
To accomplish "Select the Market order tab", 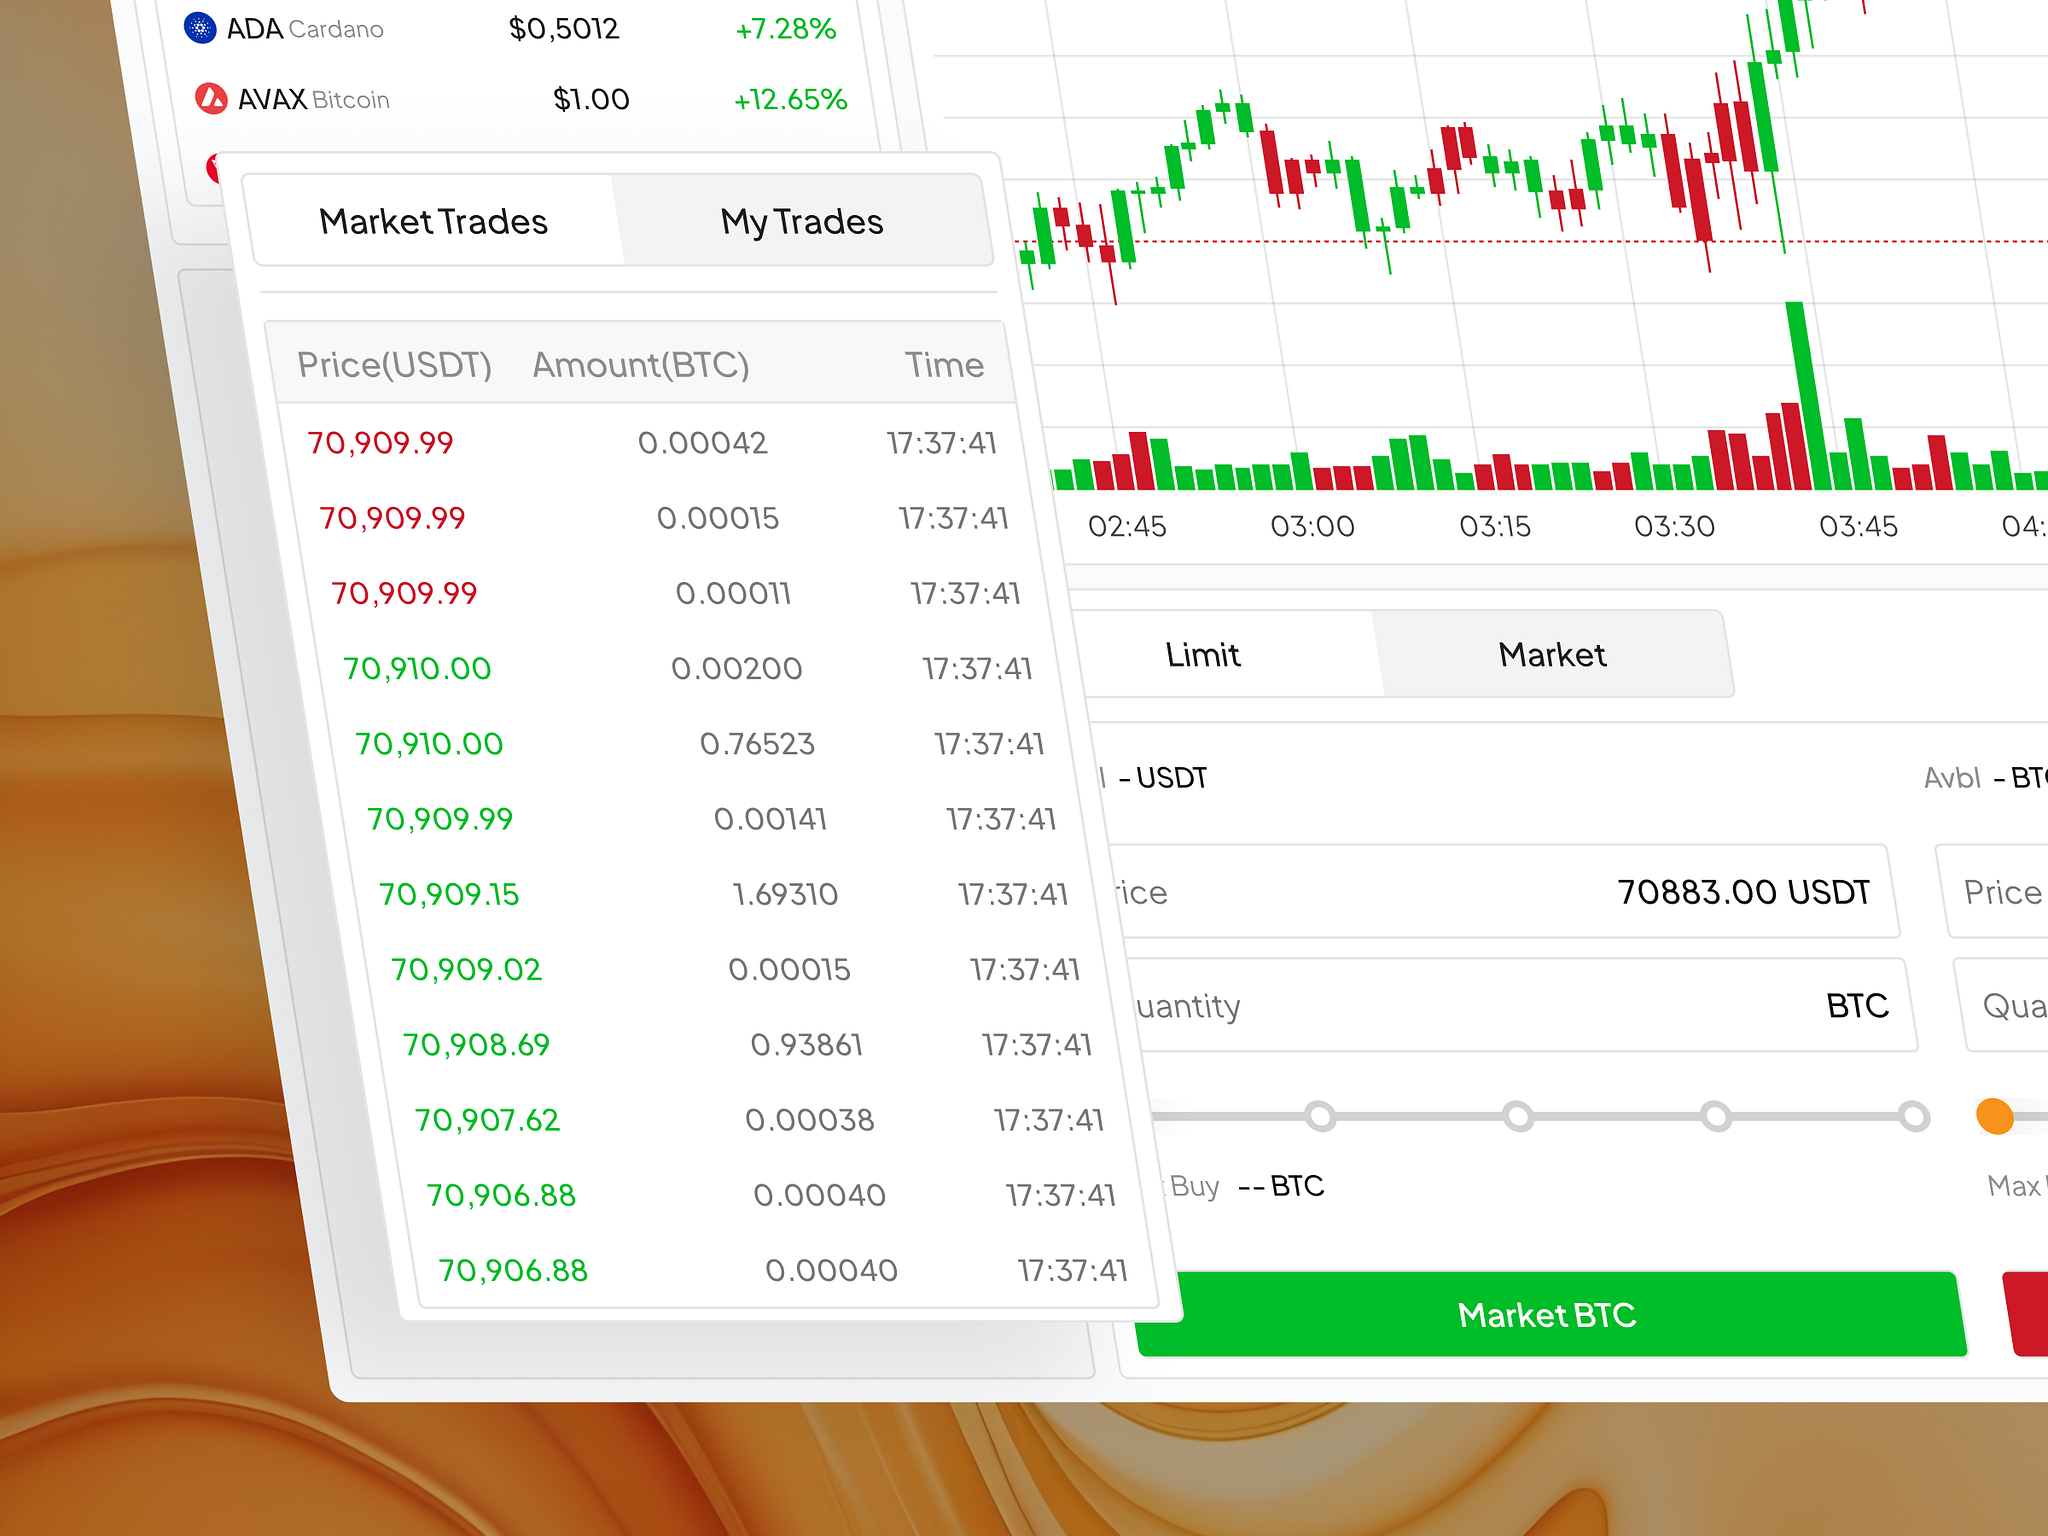I will tap(1552, 655).
